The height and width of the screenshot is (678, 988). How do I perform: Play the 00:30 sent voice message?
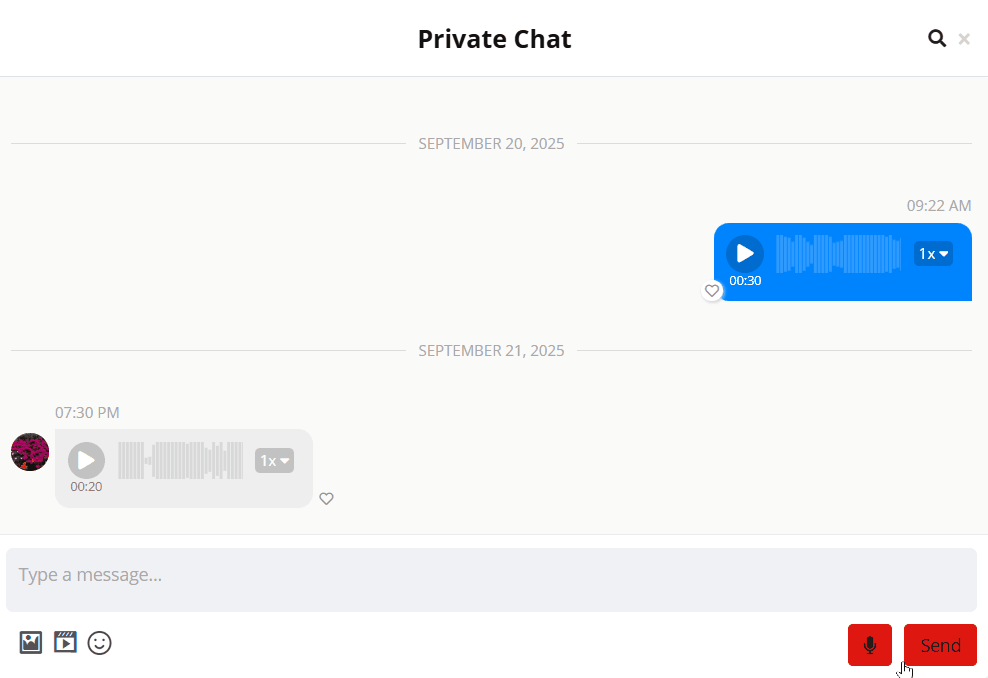(745, 254)
